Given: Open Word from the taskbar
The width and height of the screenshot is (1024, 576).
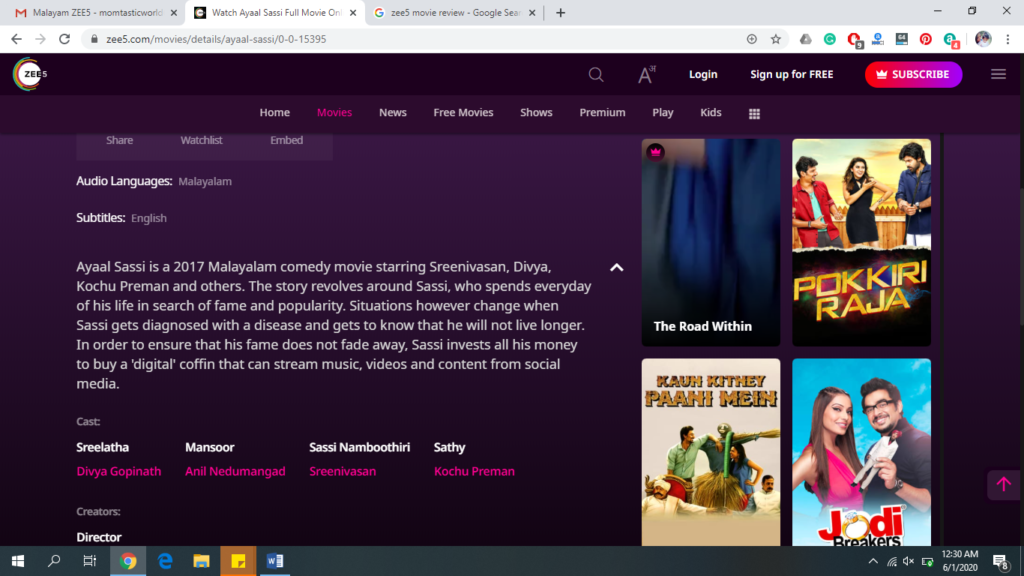Looking at the screenshot, I should coord(274,561).
